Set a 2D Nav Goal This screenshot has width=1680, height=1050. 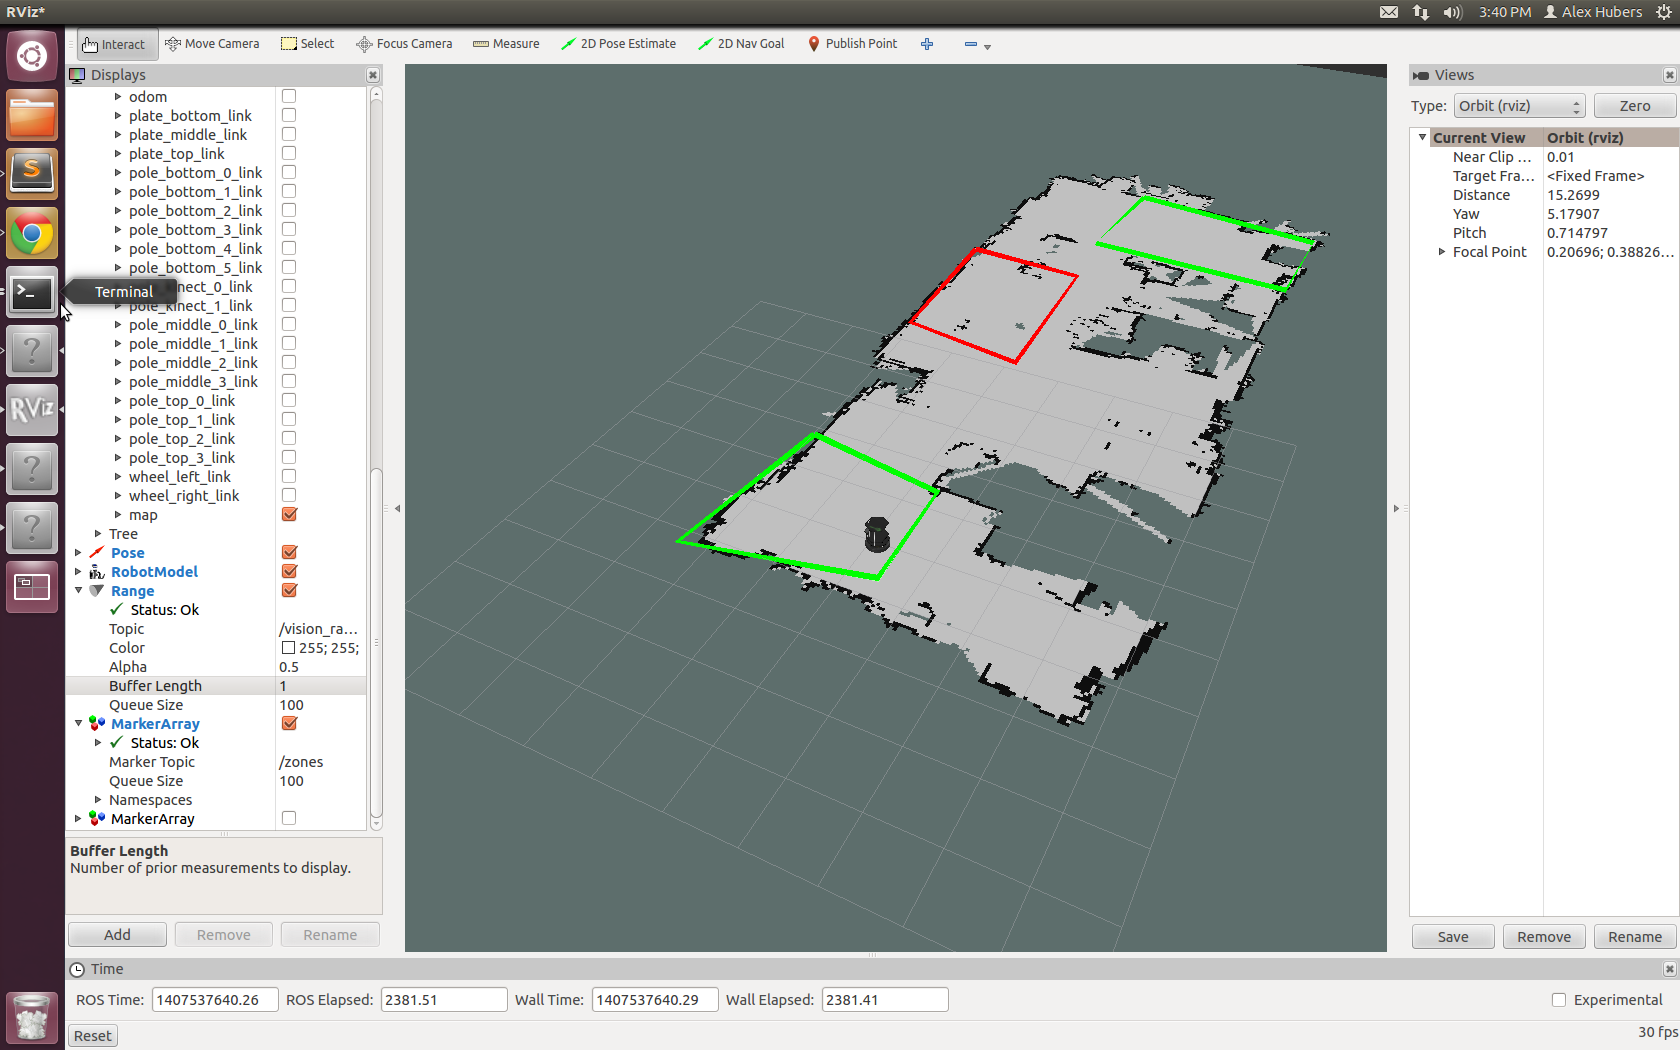[740, 43]
